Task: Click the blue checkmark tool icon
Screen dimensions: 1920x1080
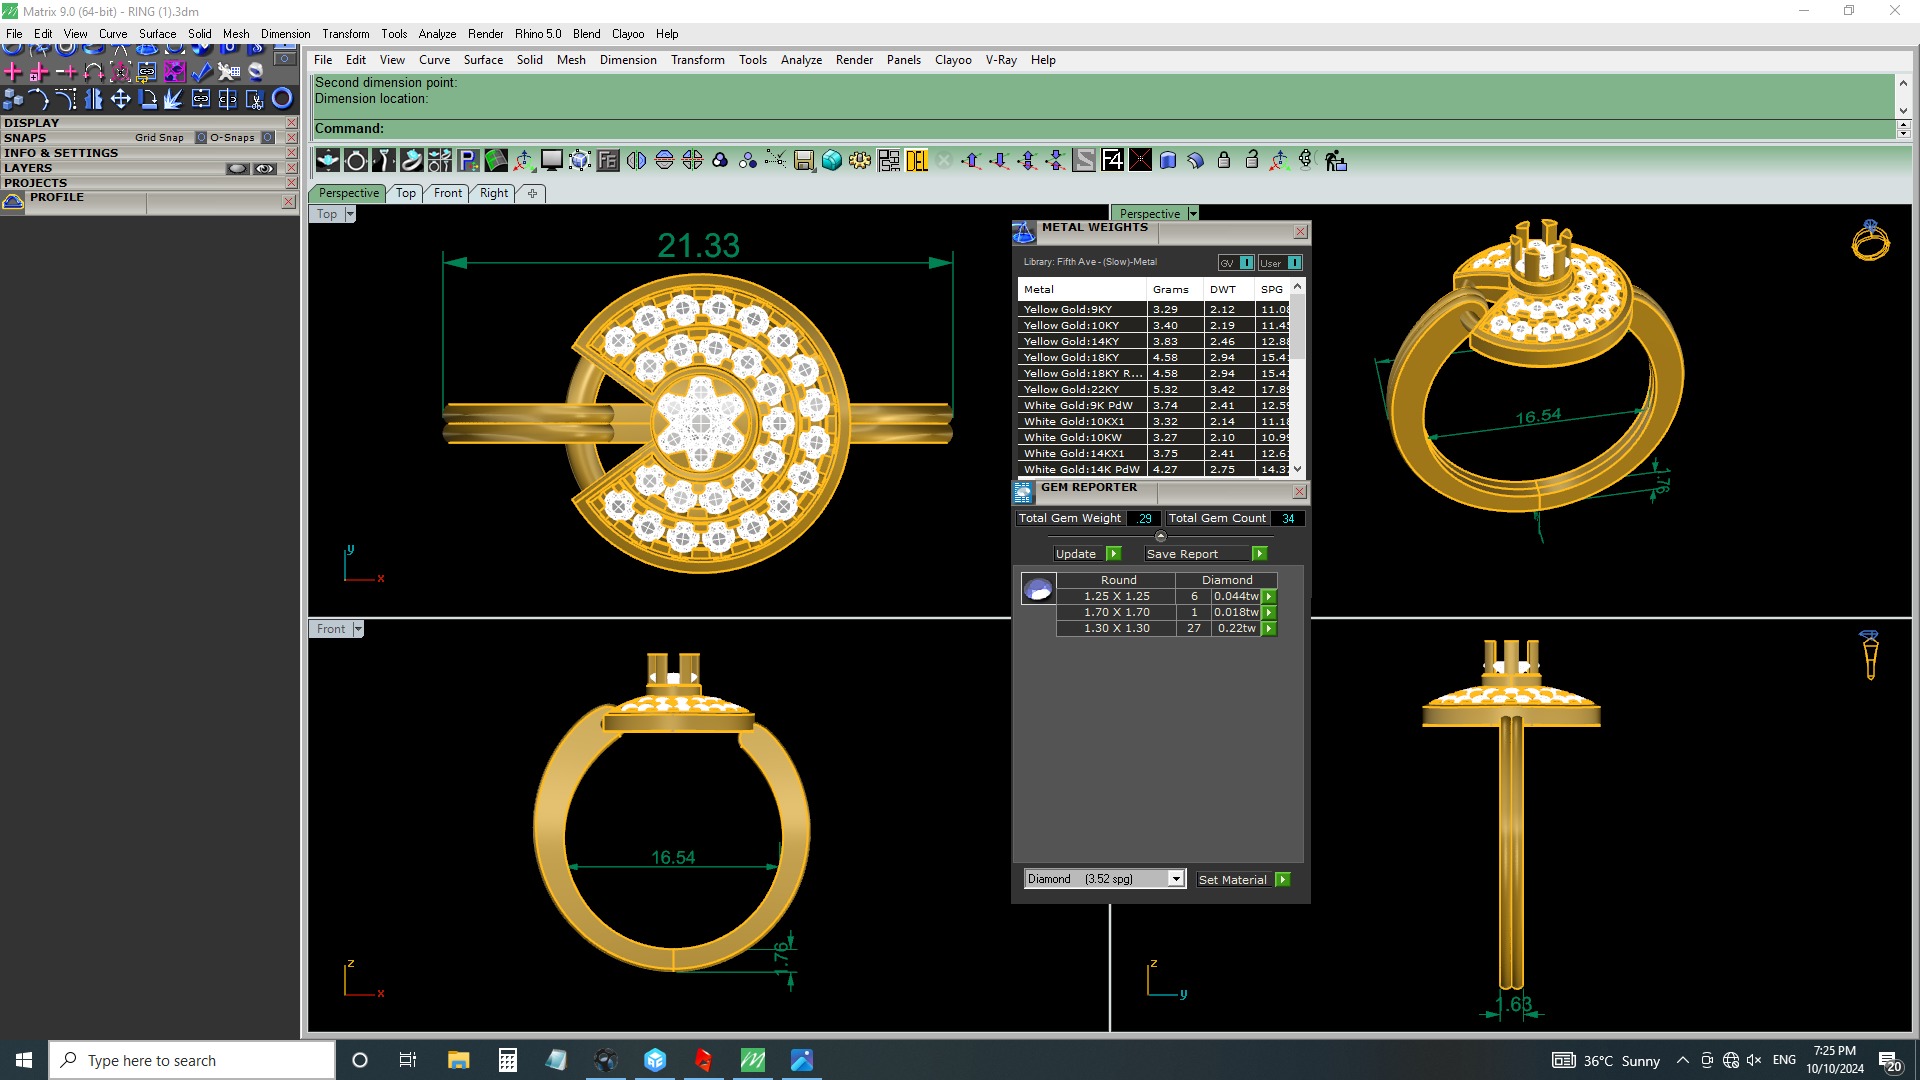Action: pos(201,72)
